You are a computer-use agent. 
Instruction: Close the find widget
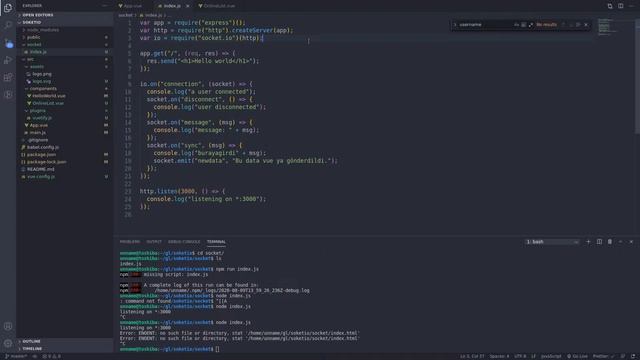click(x=586, y=24)
